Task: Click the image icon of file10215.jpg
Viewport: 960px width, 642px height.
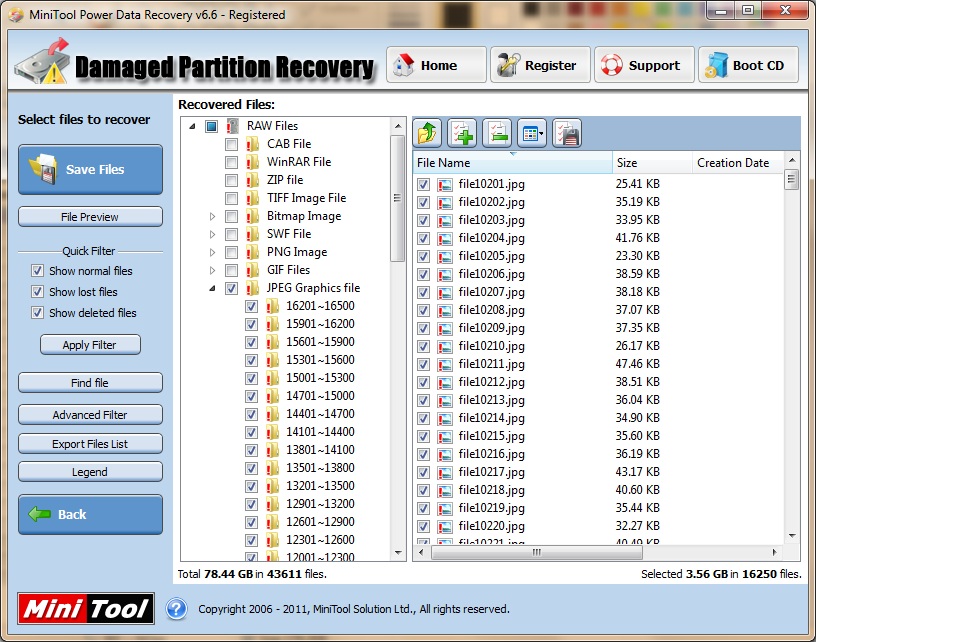Action: (x=445, y=436)
